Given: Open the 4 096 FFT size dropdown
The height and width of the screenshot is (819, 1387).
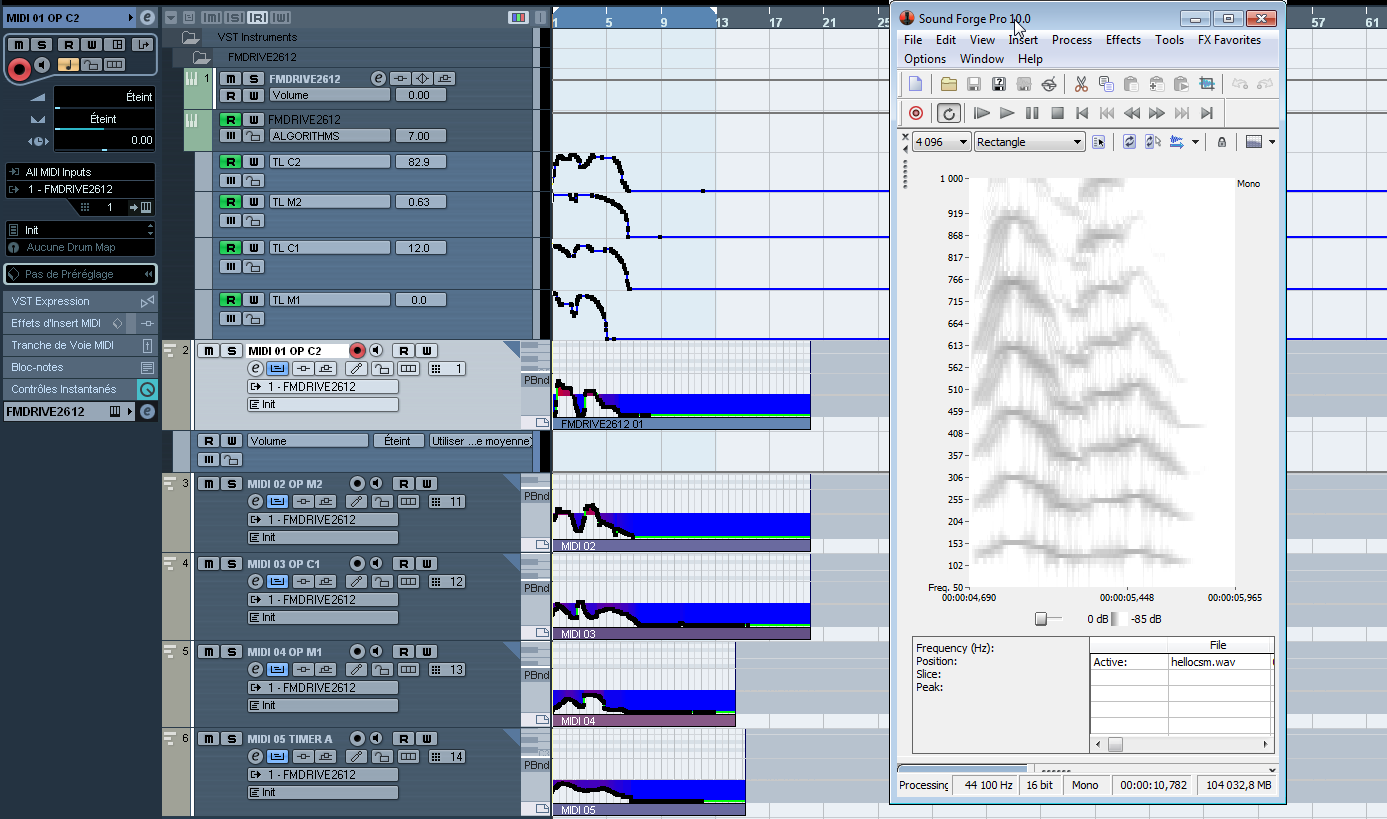Looking at the screenshot, I should coord(963,142).
